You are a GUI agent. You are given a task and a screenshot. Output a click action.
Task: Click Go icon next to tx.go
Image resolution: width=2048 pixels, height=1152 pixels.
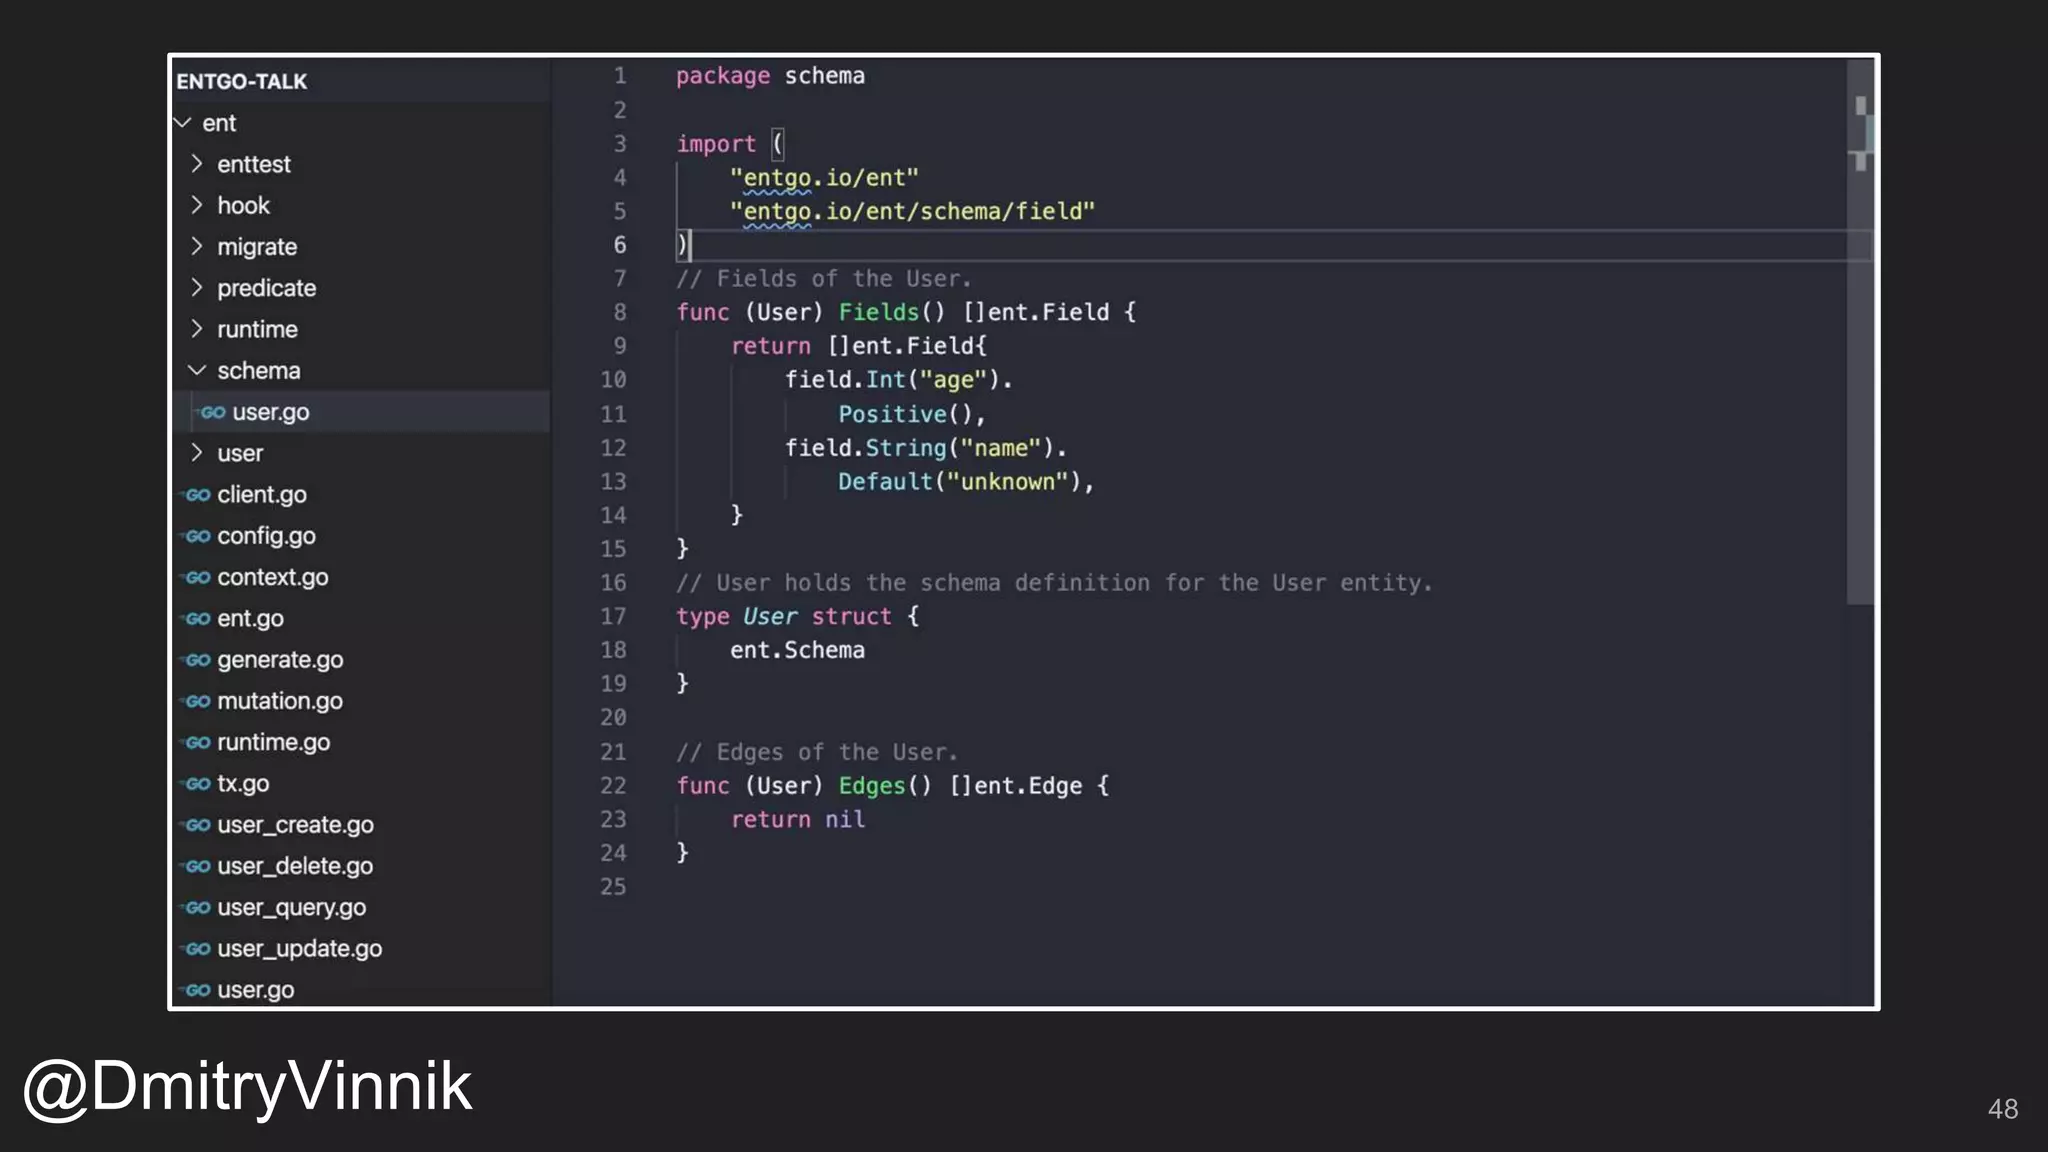point(197,784)
